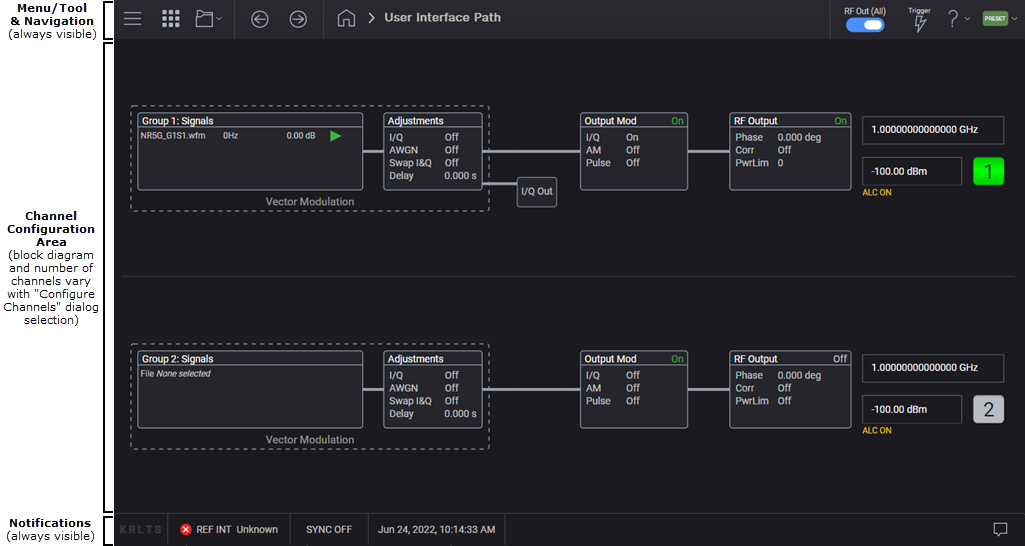Click the green play arrow in Group 1
This screenshot has height=546, width=1025.
coord(336,136)
